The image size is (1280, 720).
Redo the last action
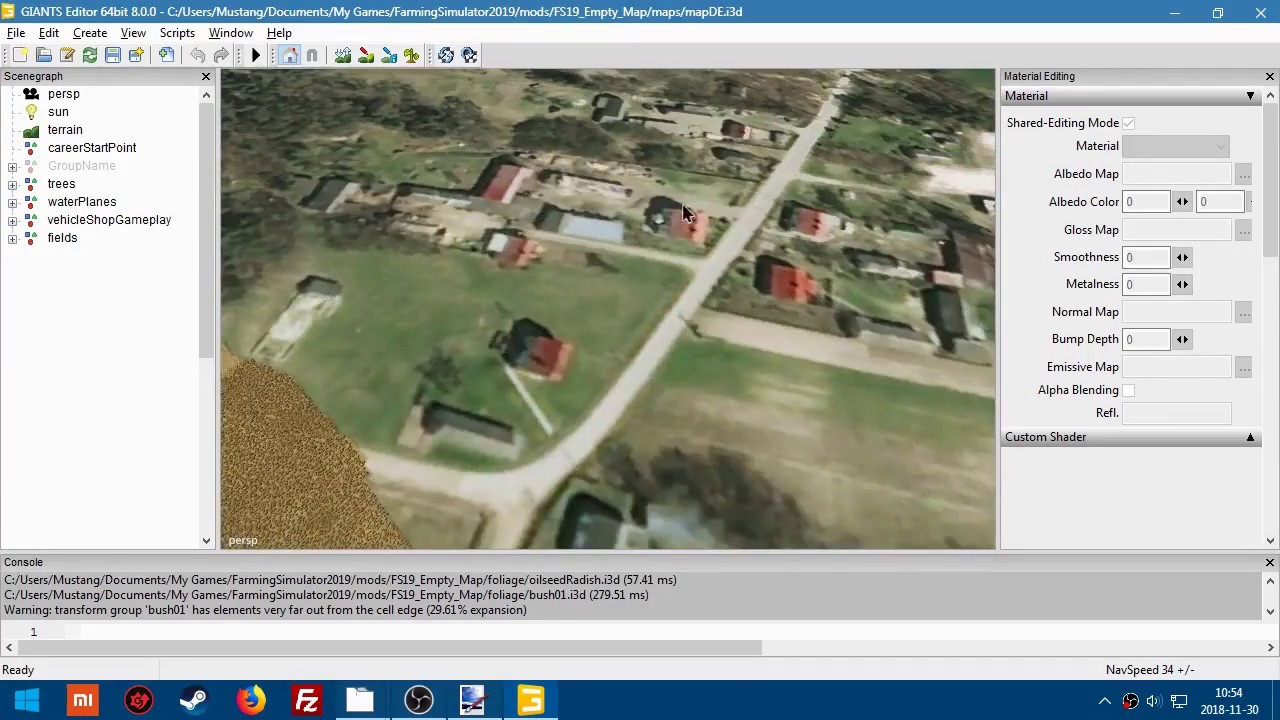(x=220, y=55)
